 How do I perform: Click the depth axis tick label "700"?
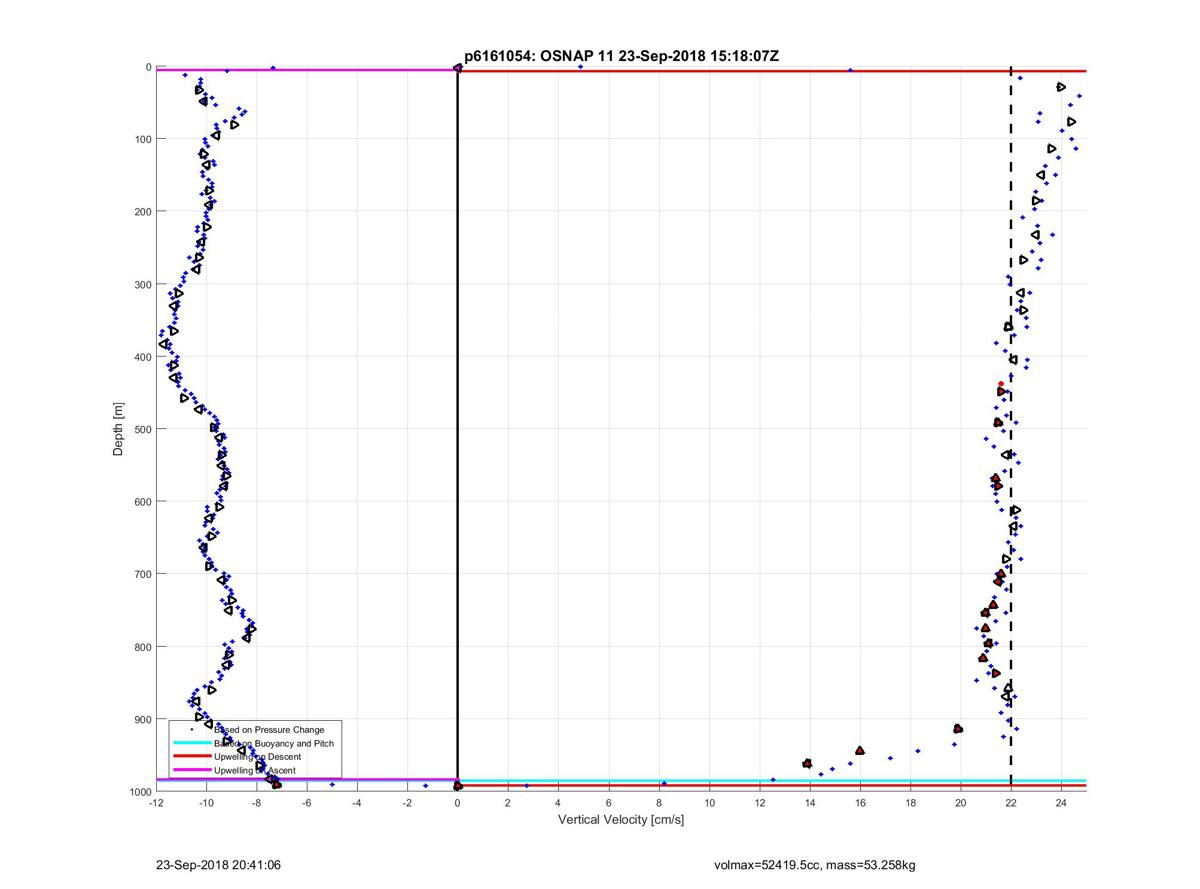click(143, 574)
